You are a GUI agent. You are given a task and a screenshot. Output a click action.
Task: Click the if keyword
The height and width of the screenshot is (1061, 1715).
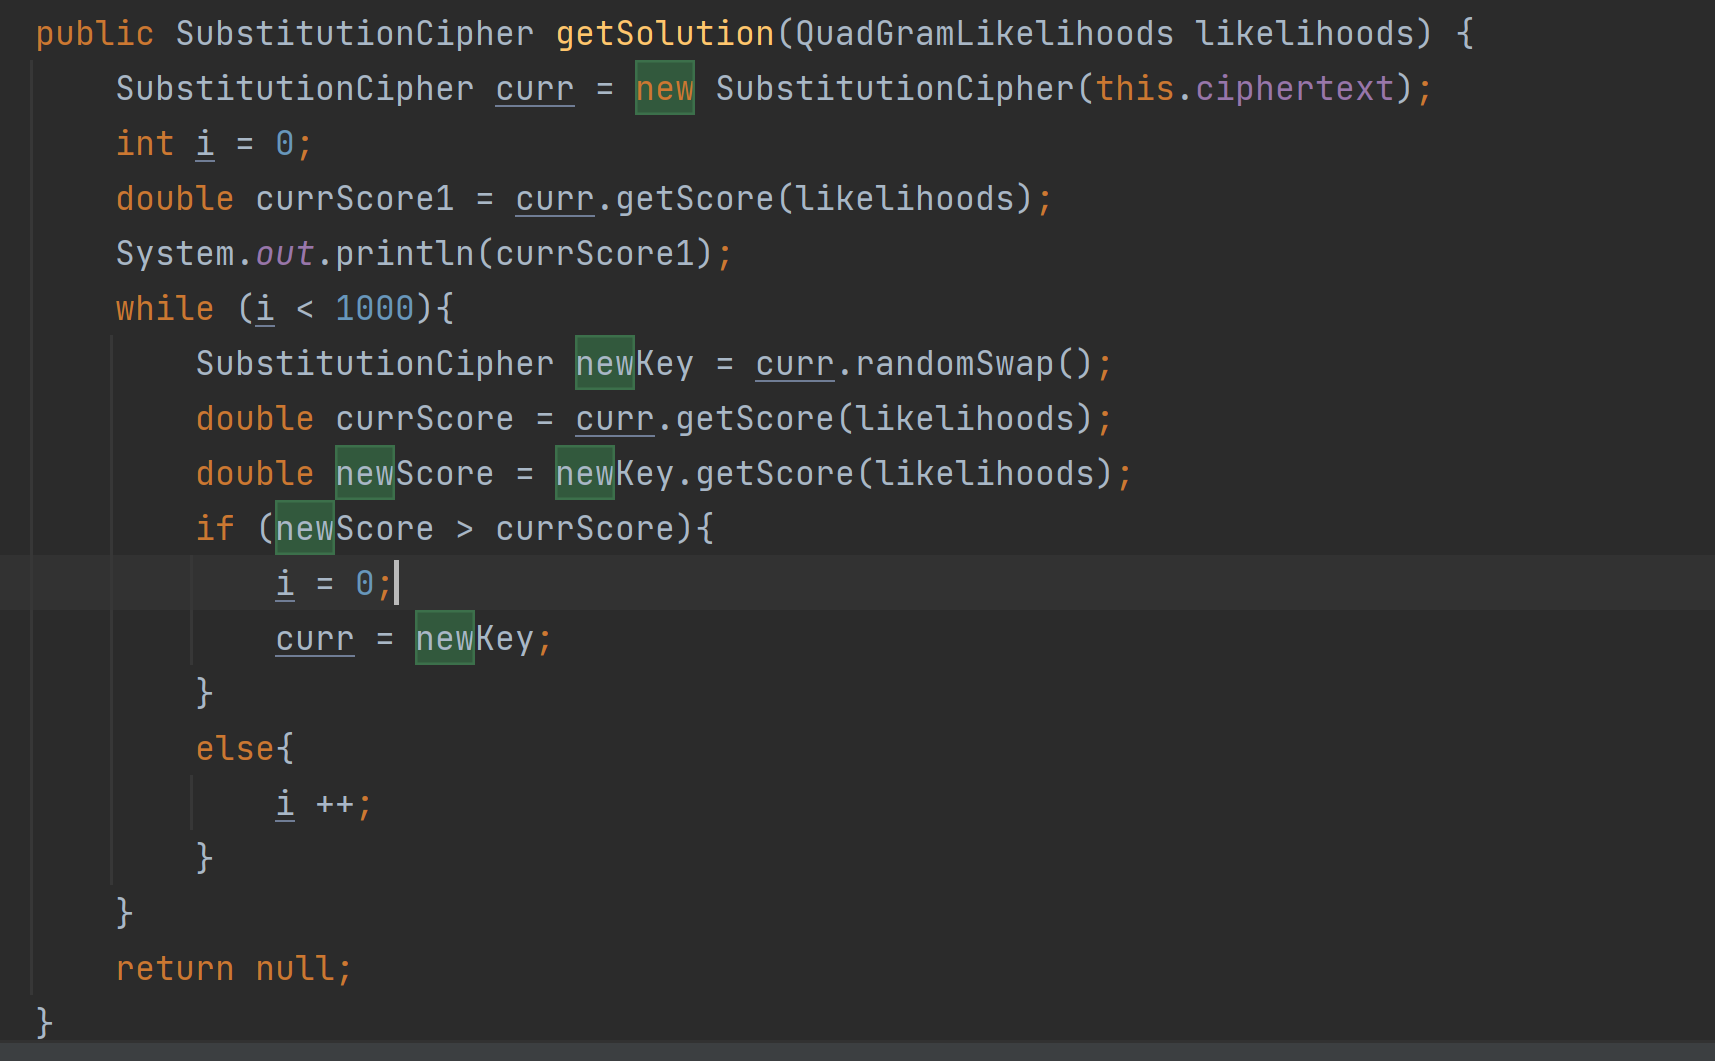215,529
